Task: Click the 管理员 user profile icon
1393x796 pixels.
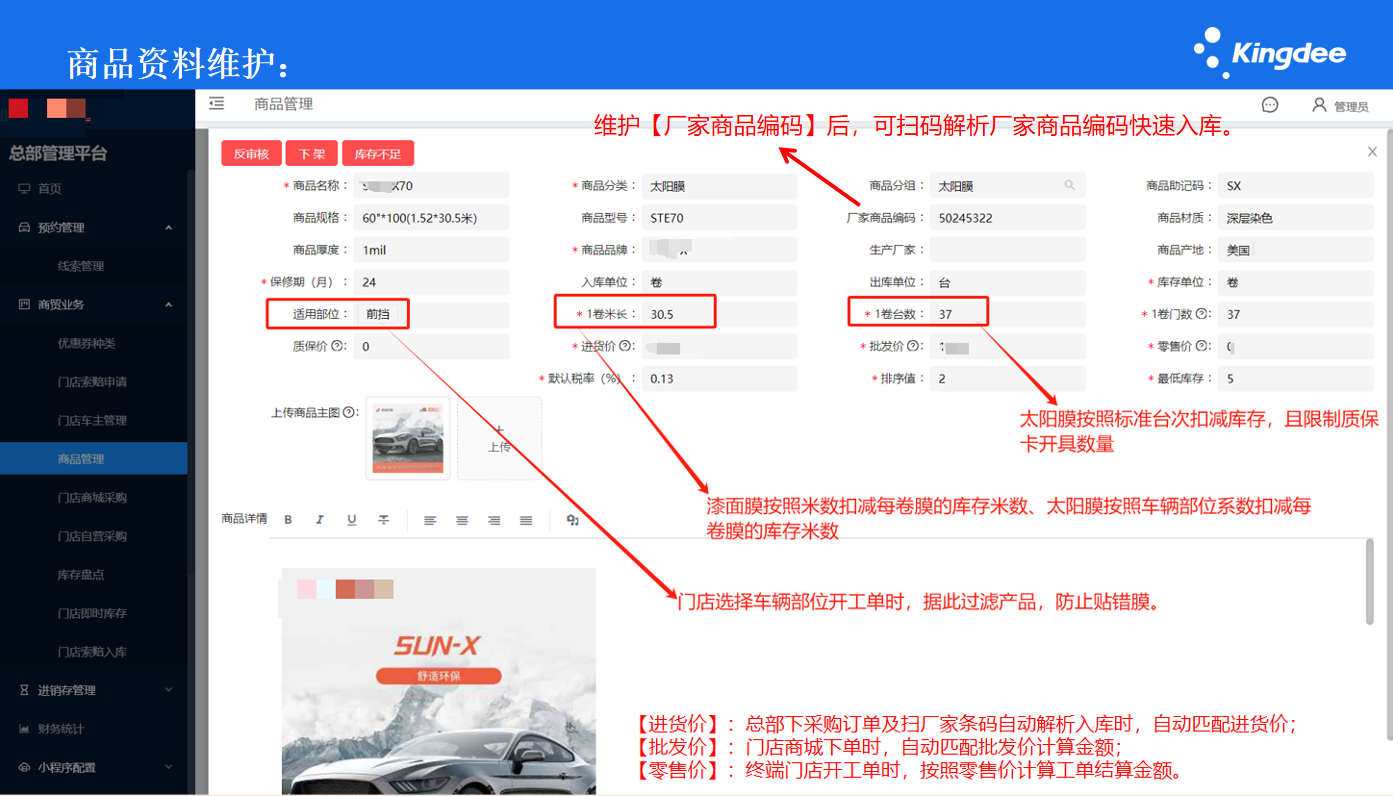Action: 1319,105
